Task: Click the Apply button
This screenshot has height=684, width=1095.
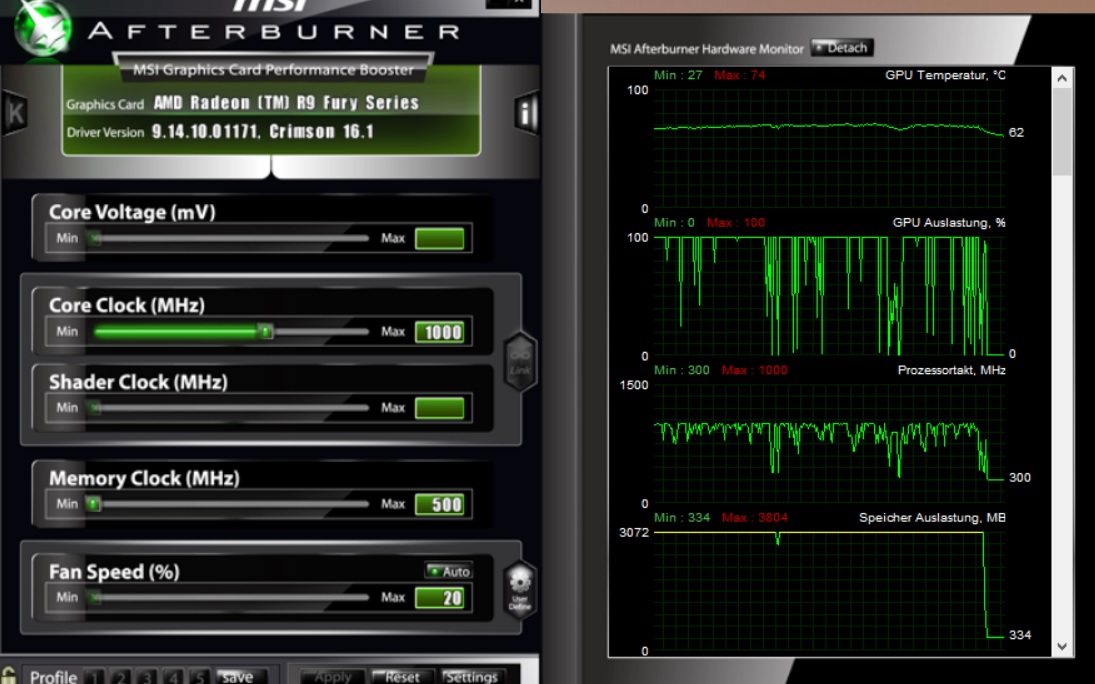Action: [332, 676]
